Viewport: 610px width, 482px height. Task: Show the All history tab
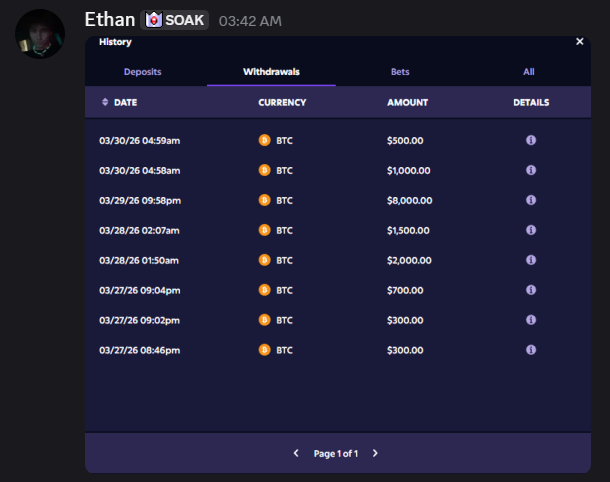528,72
